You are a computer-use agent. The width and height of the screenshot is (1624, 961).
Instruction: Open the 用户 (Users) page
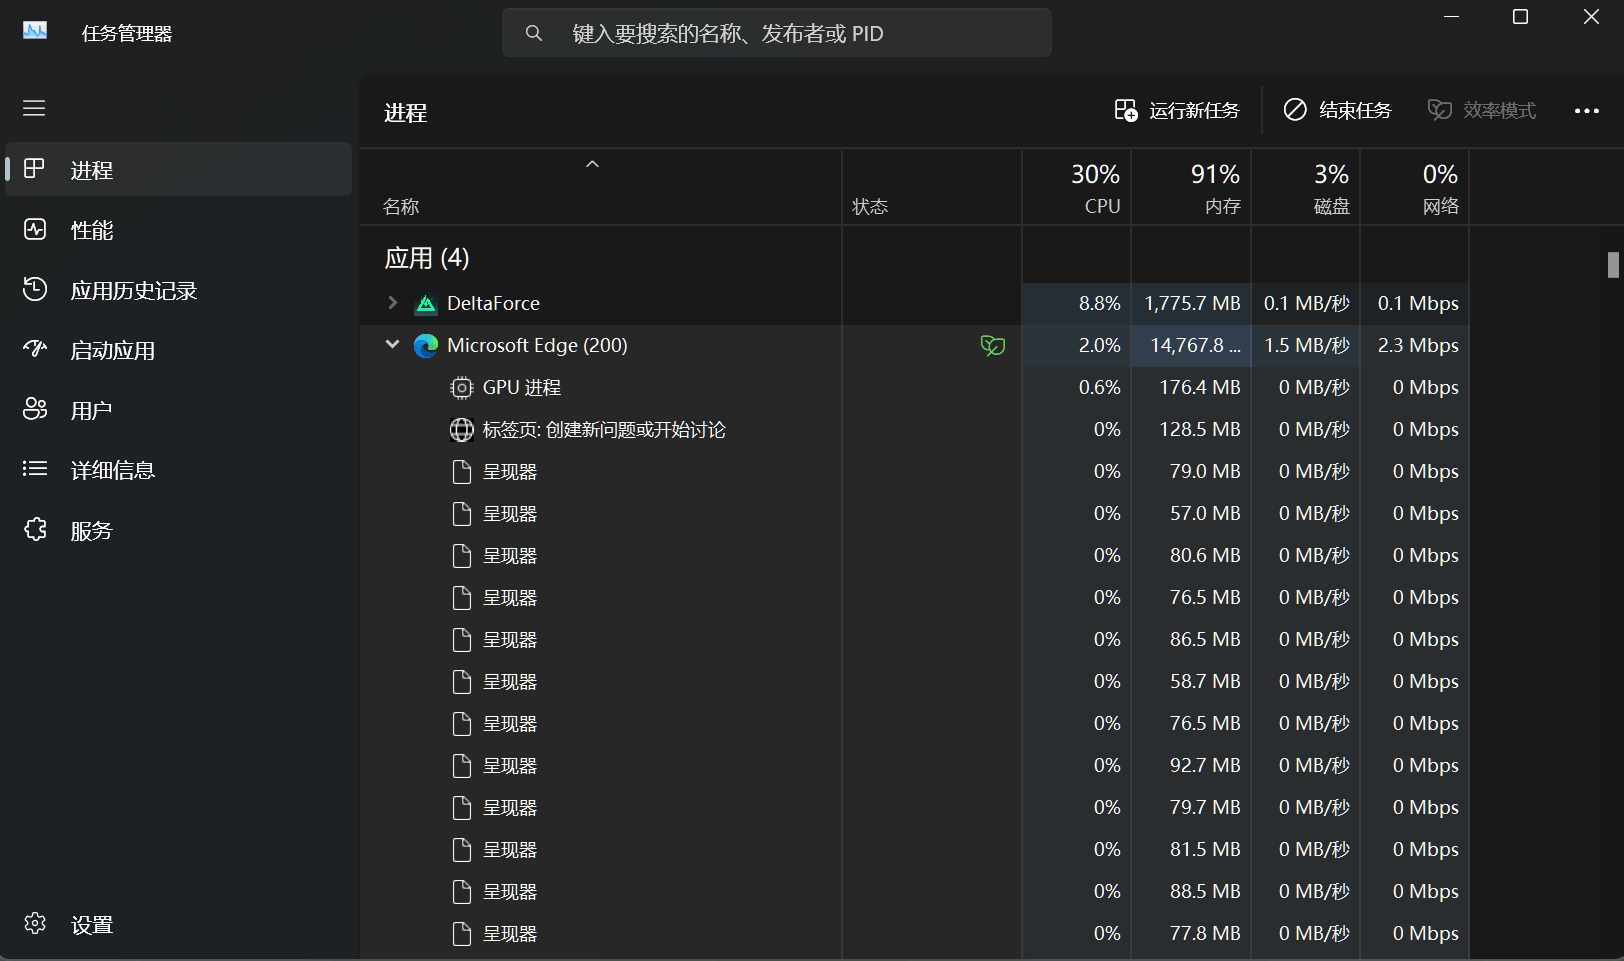point(179,410)
